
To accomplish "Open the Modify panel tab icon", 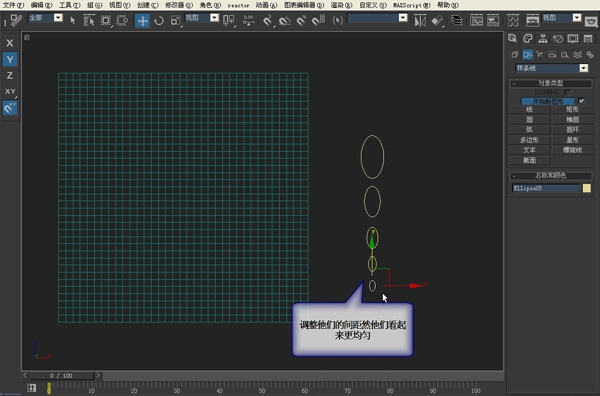I will [528, 39].
